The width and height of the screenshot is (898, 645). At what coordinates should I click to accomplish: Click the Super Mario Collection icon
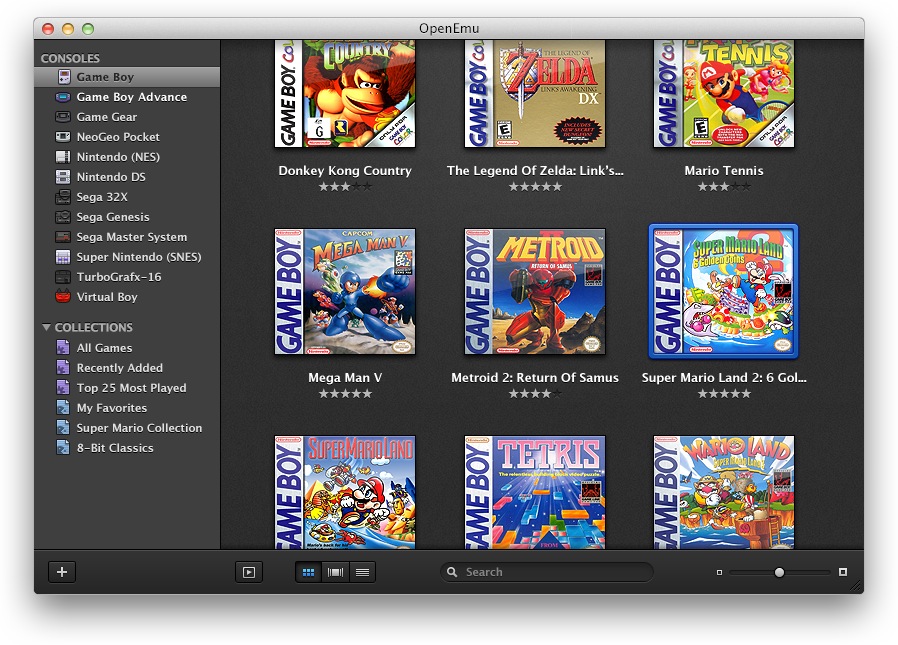click(x=62, y=428)
